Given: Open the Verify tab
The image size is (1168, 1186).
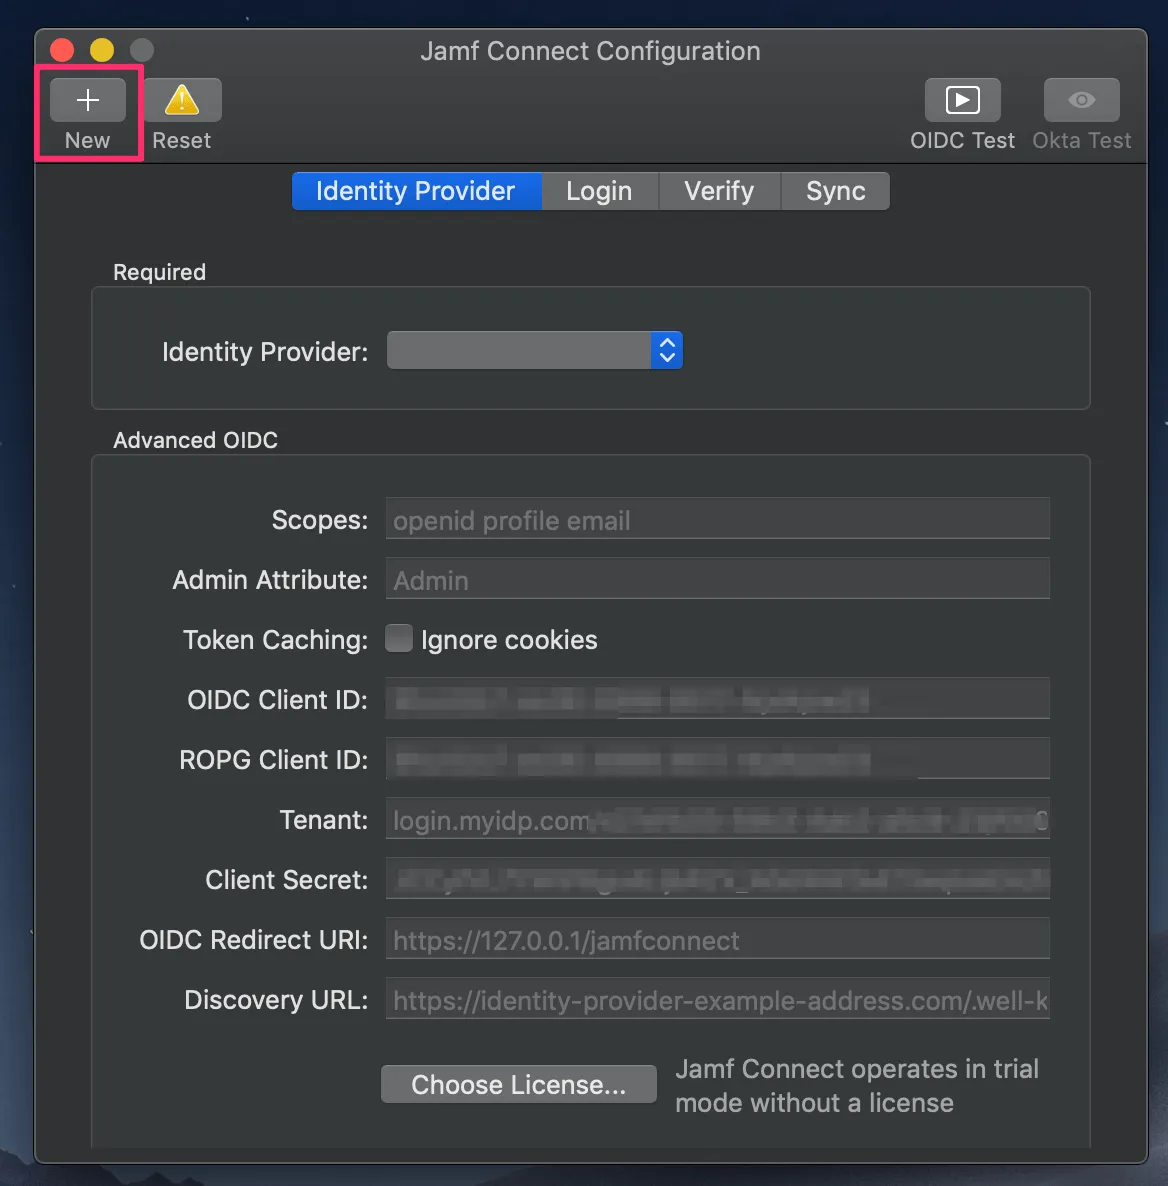Looking at the screenshot, I should (719, 191).
